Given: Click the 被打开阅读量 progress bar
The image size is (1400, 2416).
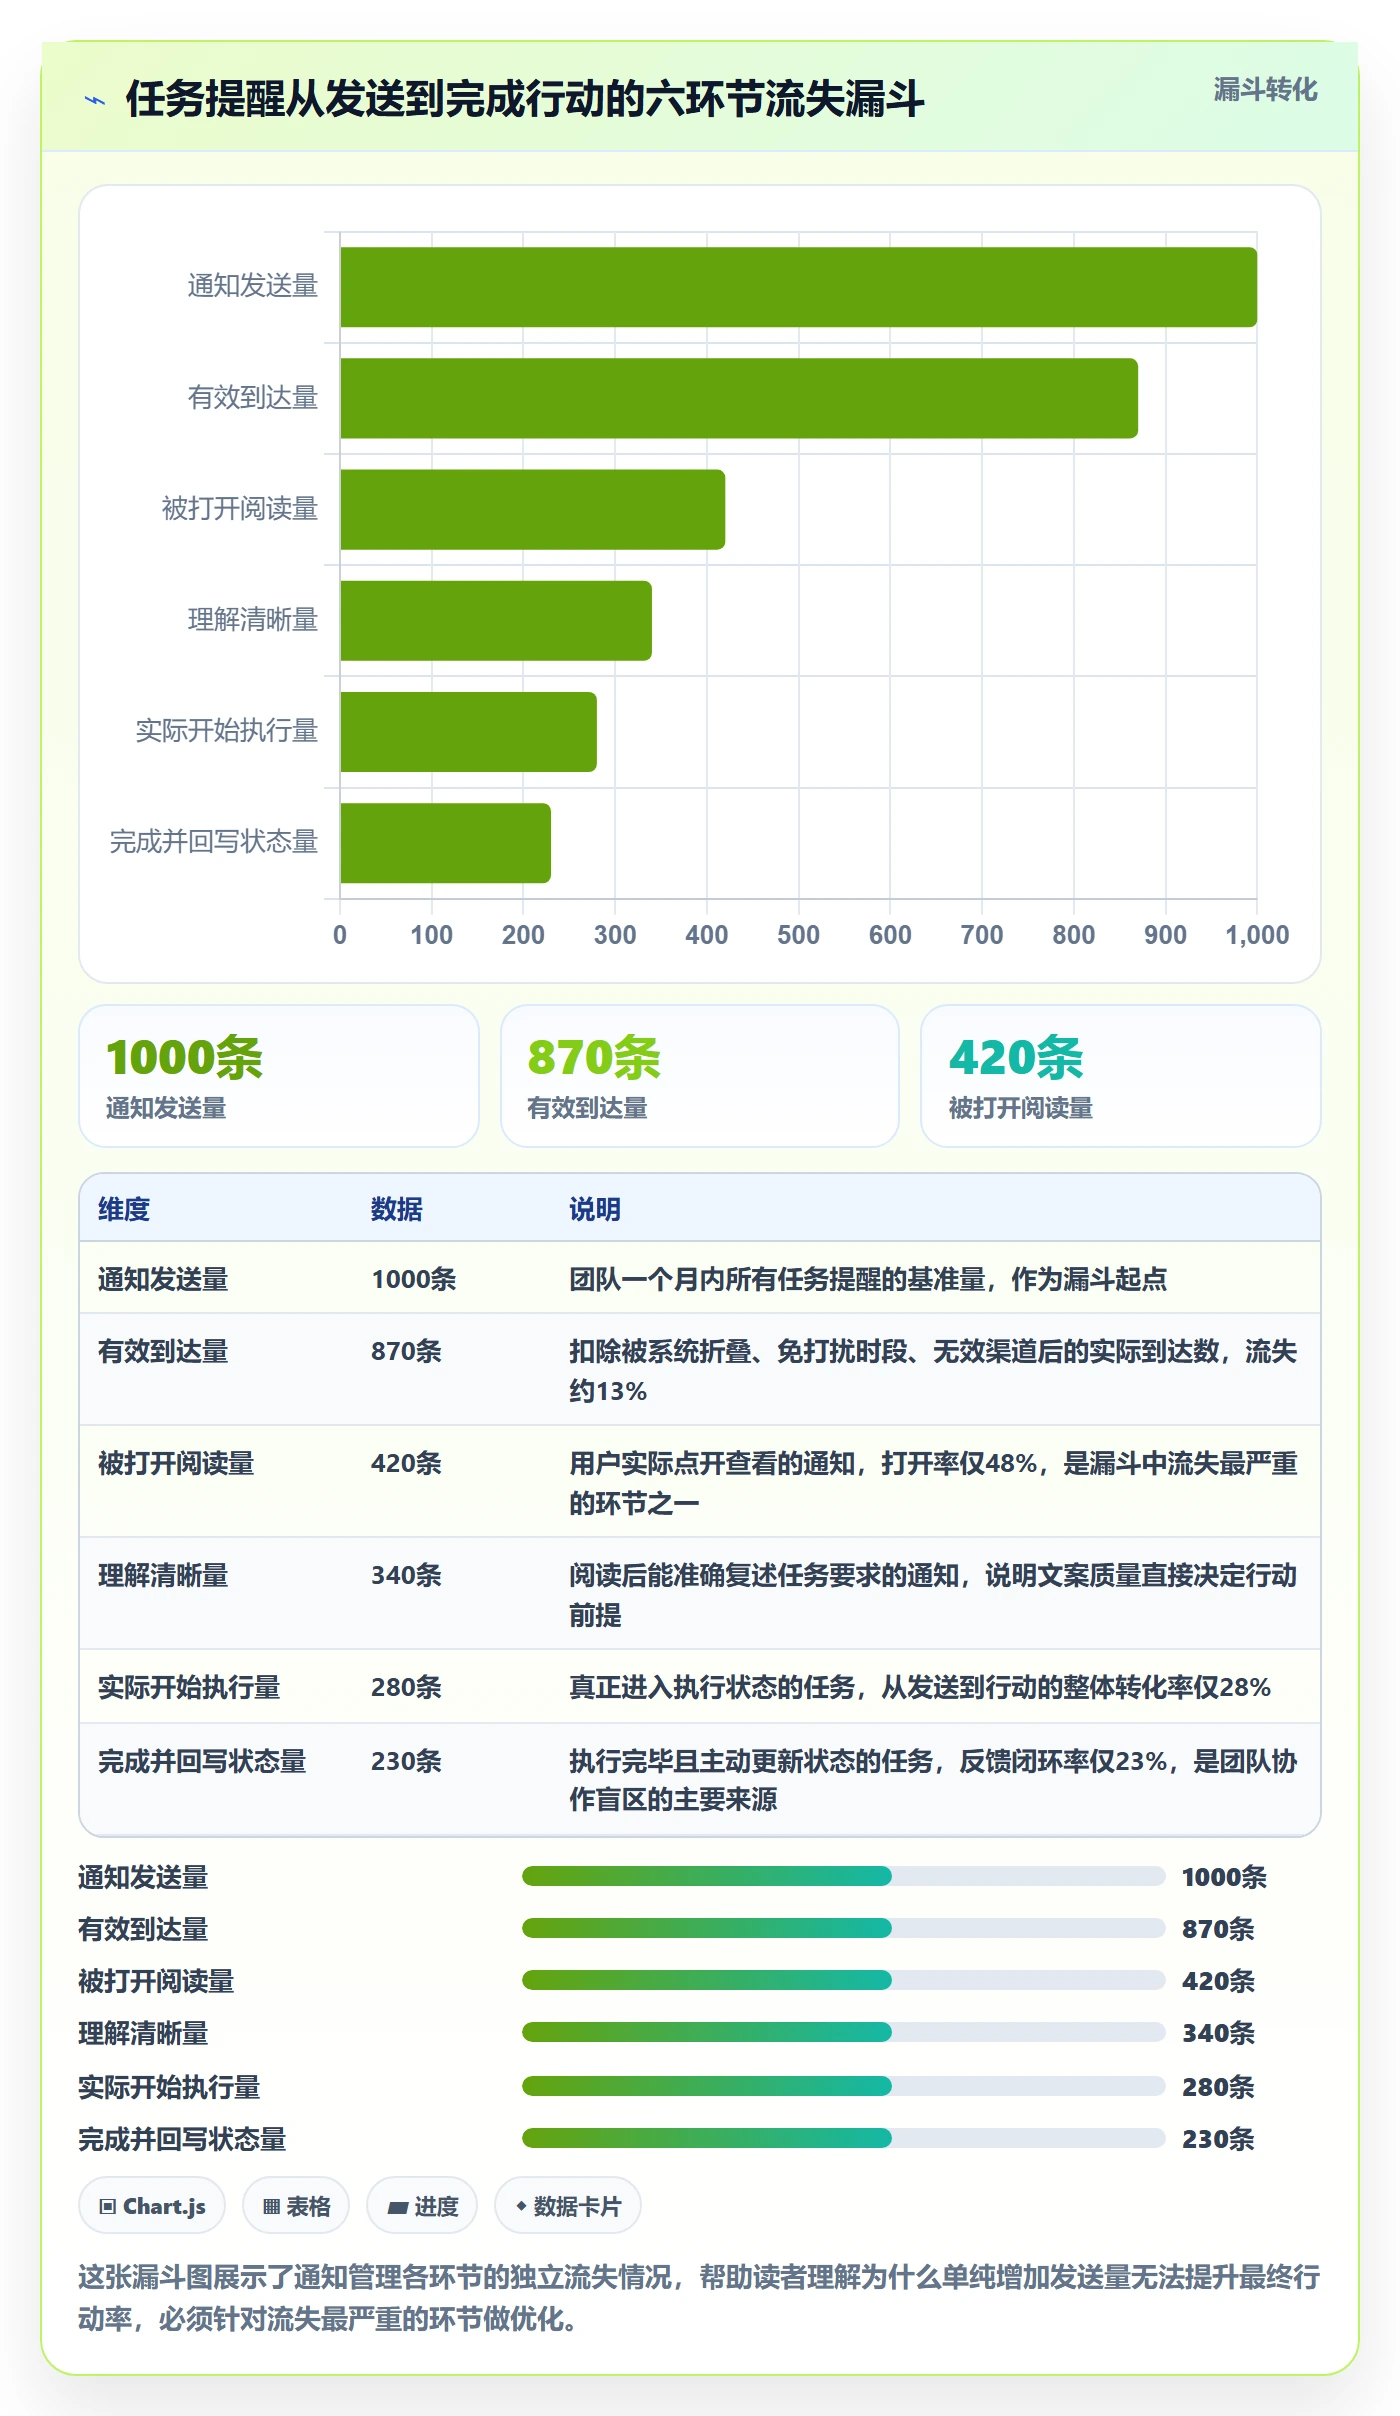Looking at the screenshot, I should tap(843, 1980).
